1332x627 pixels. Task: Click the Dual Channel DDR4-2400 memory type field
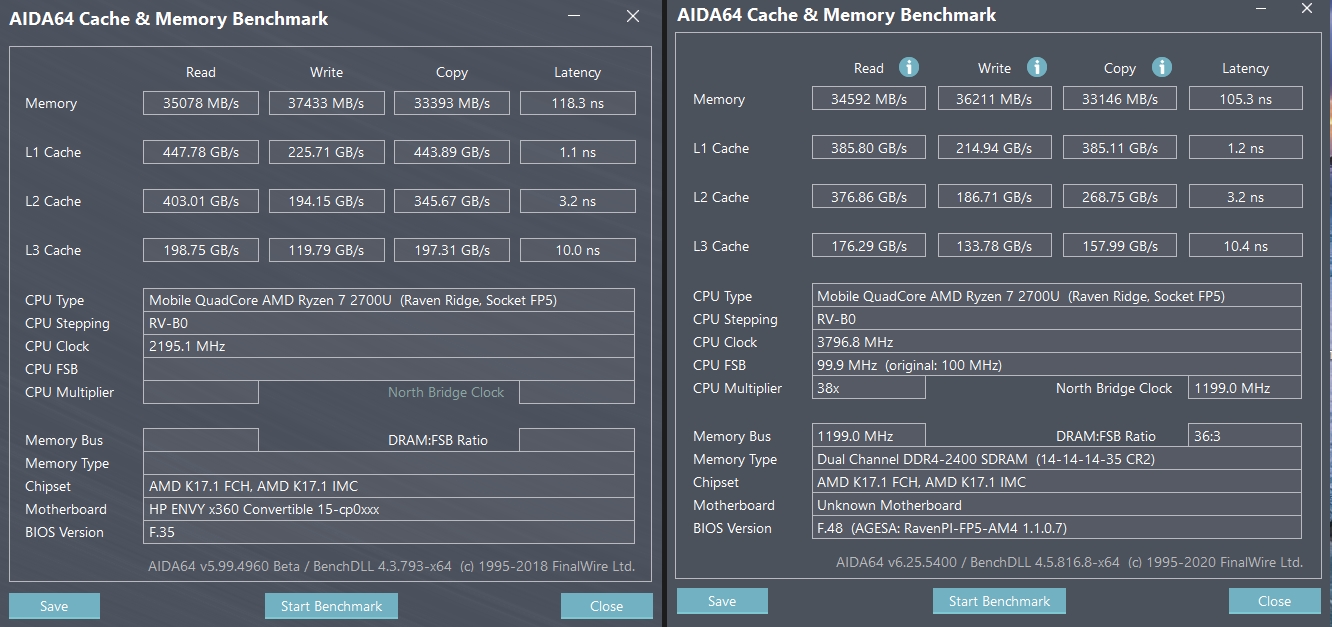click(1056, 459)
